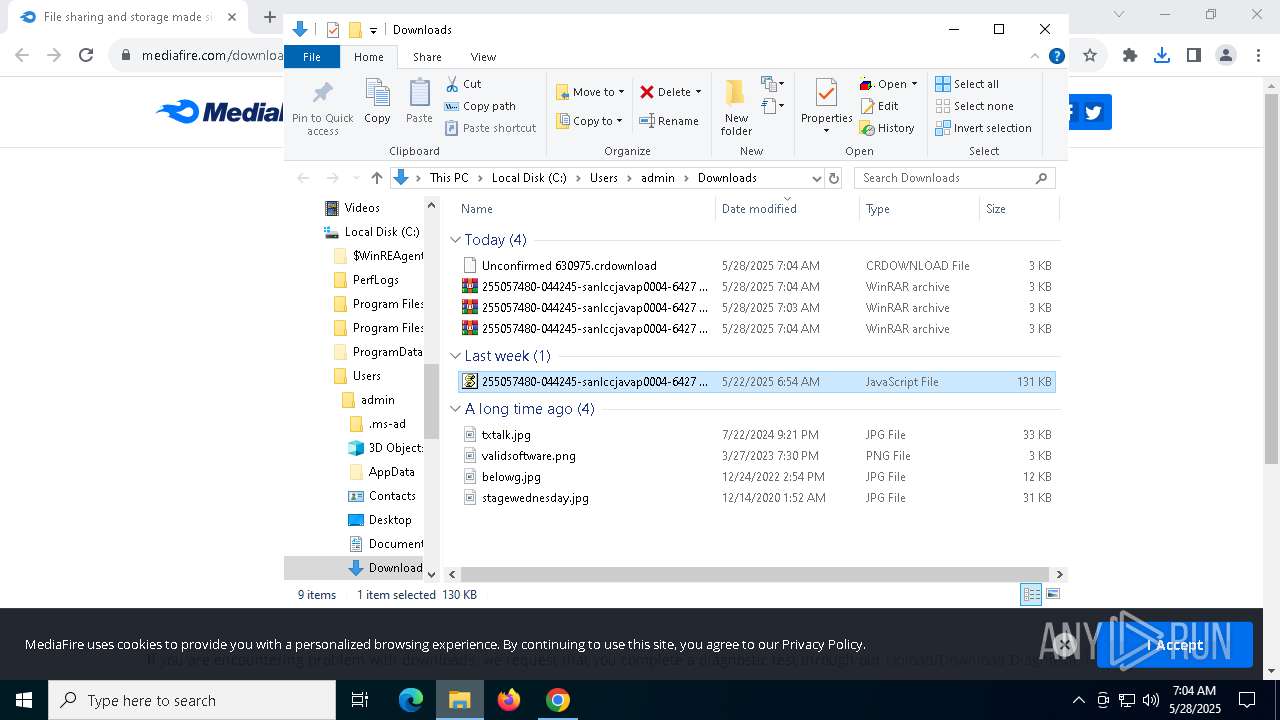
Task: Switch to details view layout icon
Action: (1031, 595)
